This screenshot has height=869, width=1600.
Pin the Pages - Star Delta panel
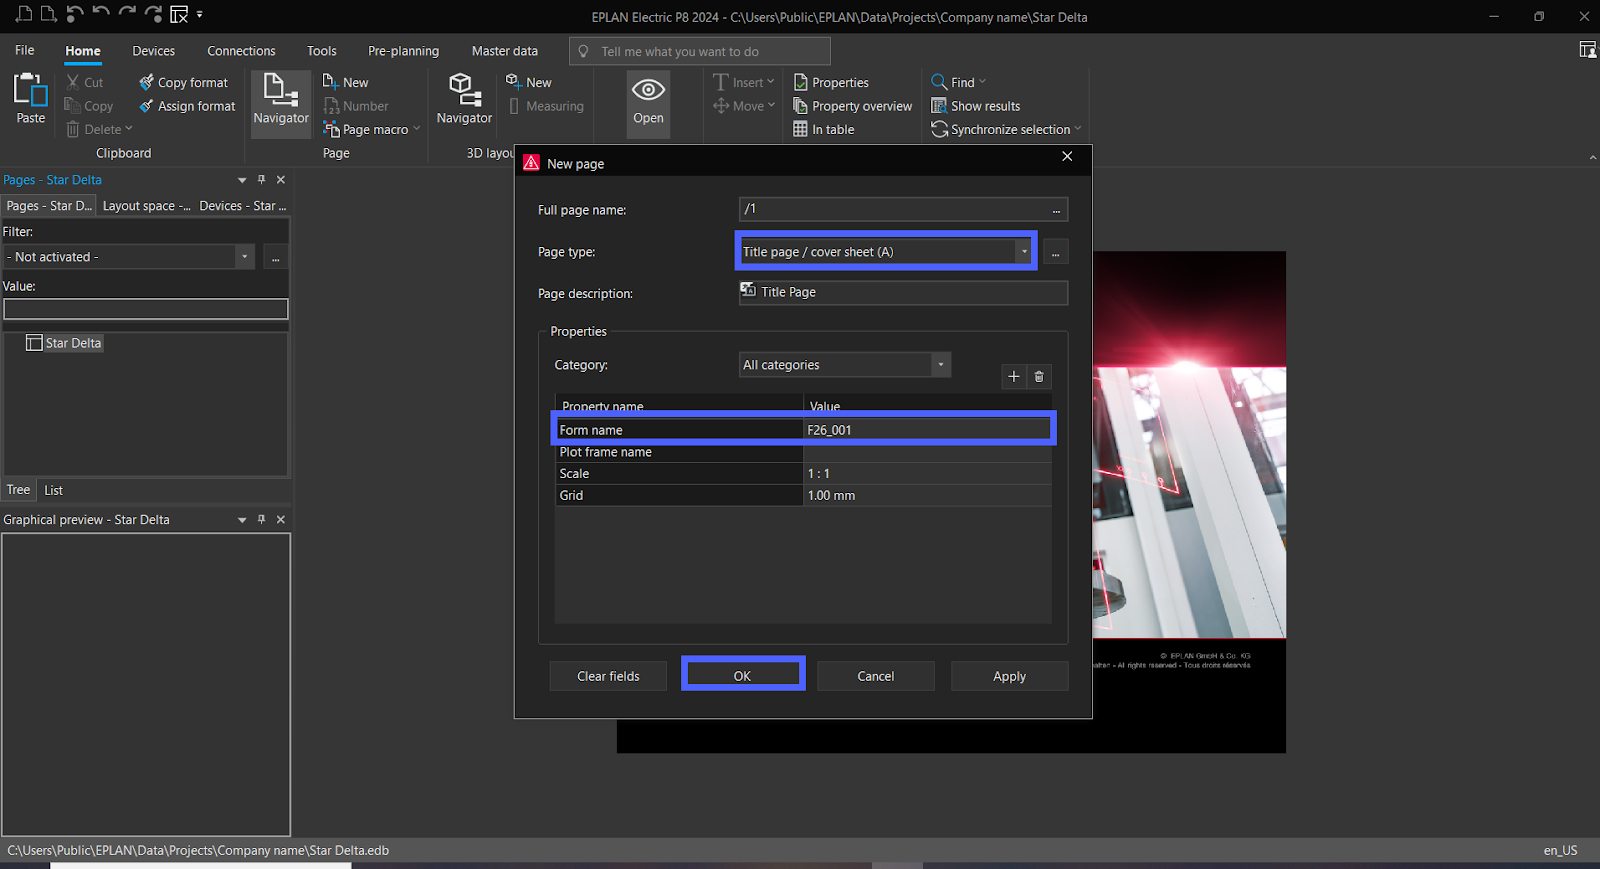(x=262, y=180)
